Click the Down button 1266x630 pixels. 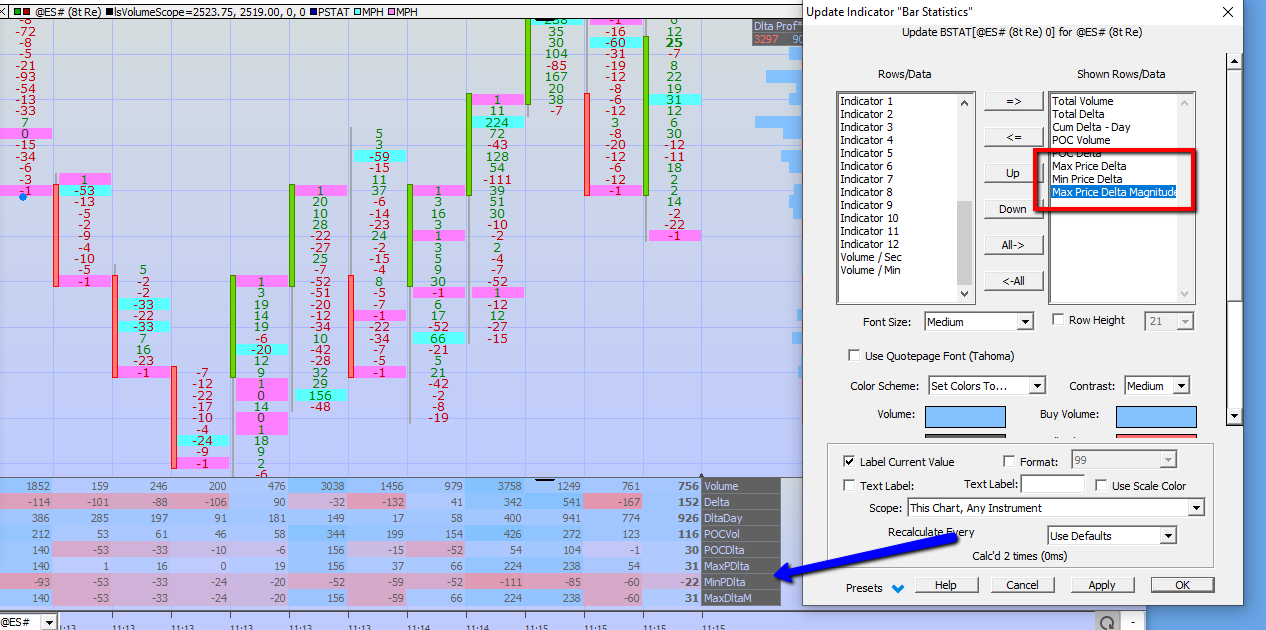1013,209
